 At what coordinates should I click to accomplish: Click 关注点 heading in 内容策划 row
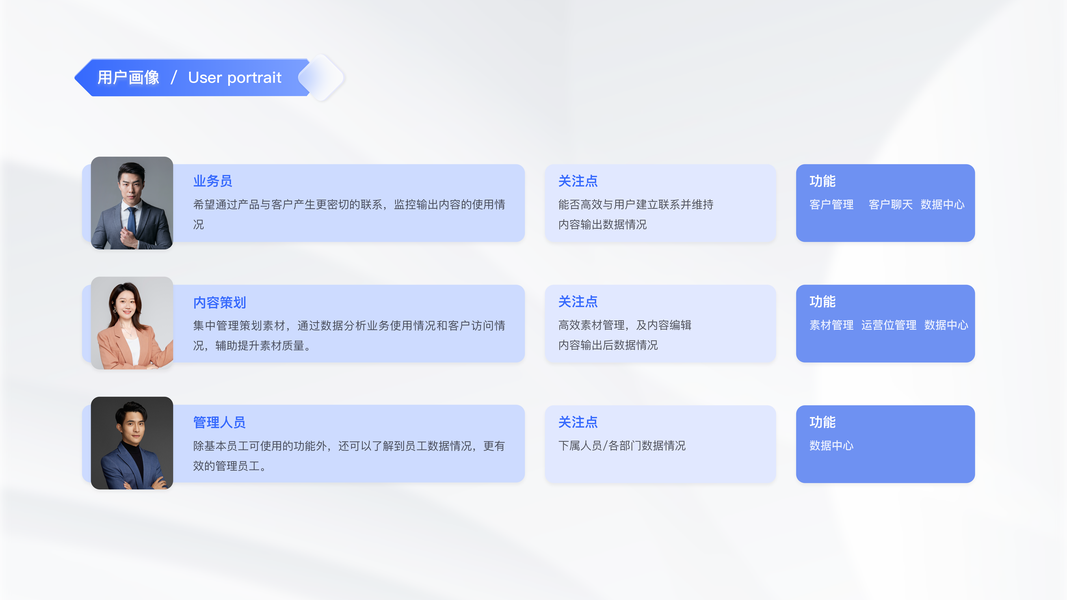578,301
